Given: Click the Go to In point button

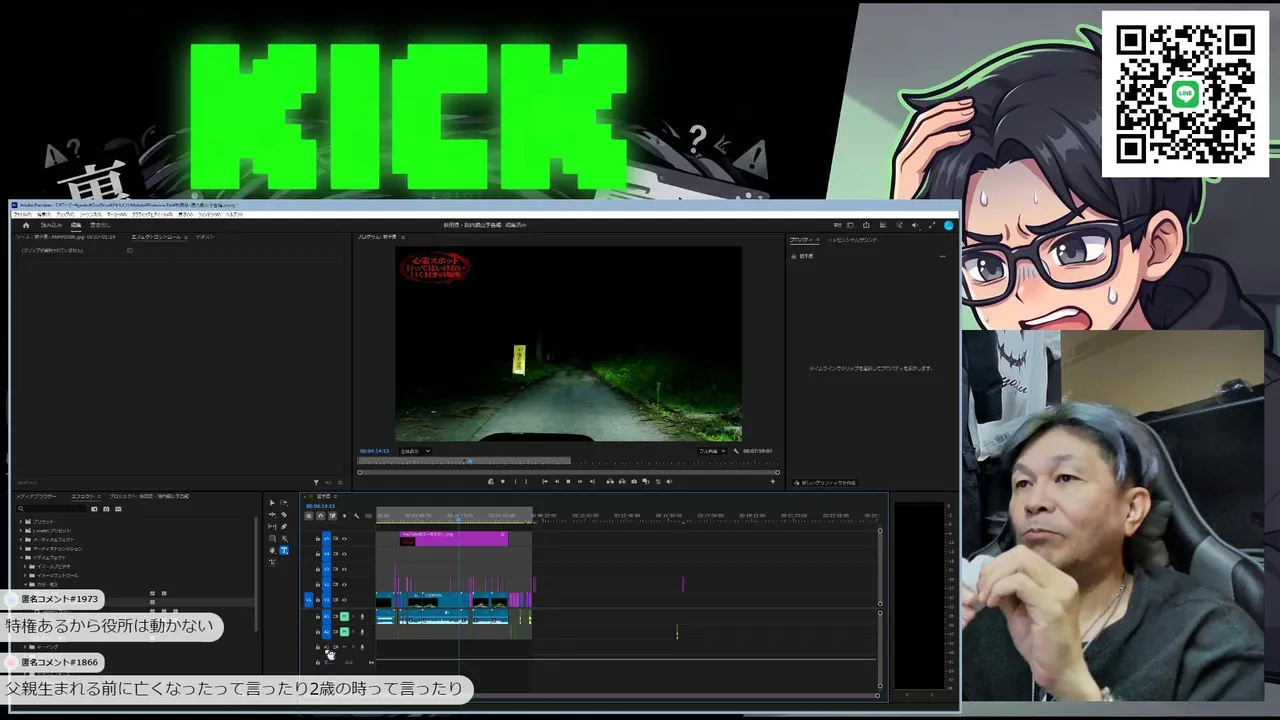Looking at the screenshot, I should [545, 482].
